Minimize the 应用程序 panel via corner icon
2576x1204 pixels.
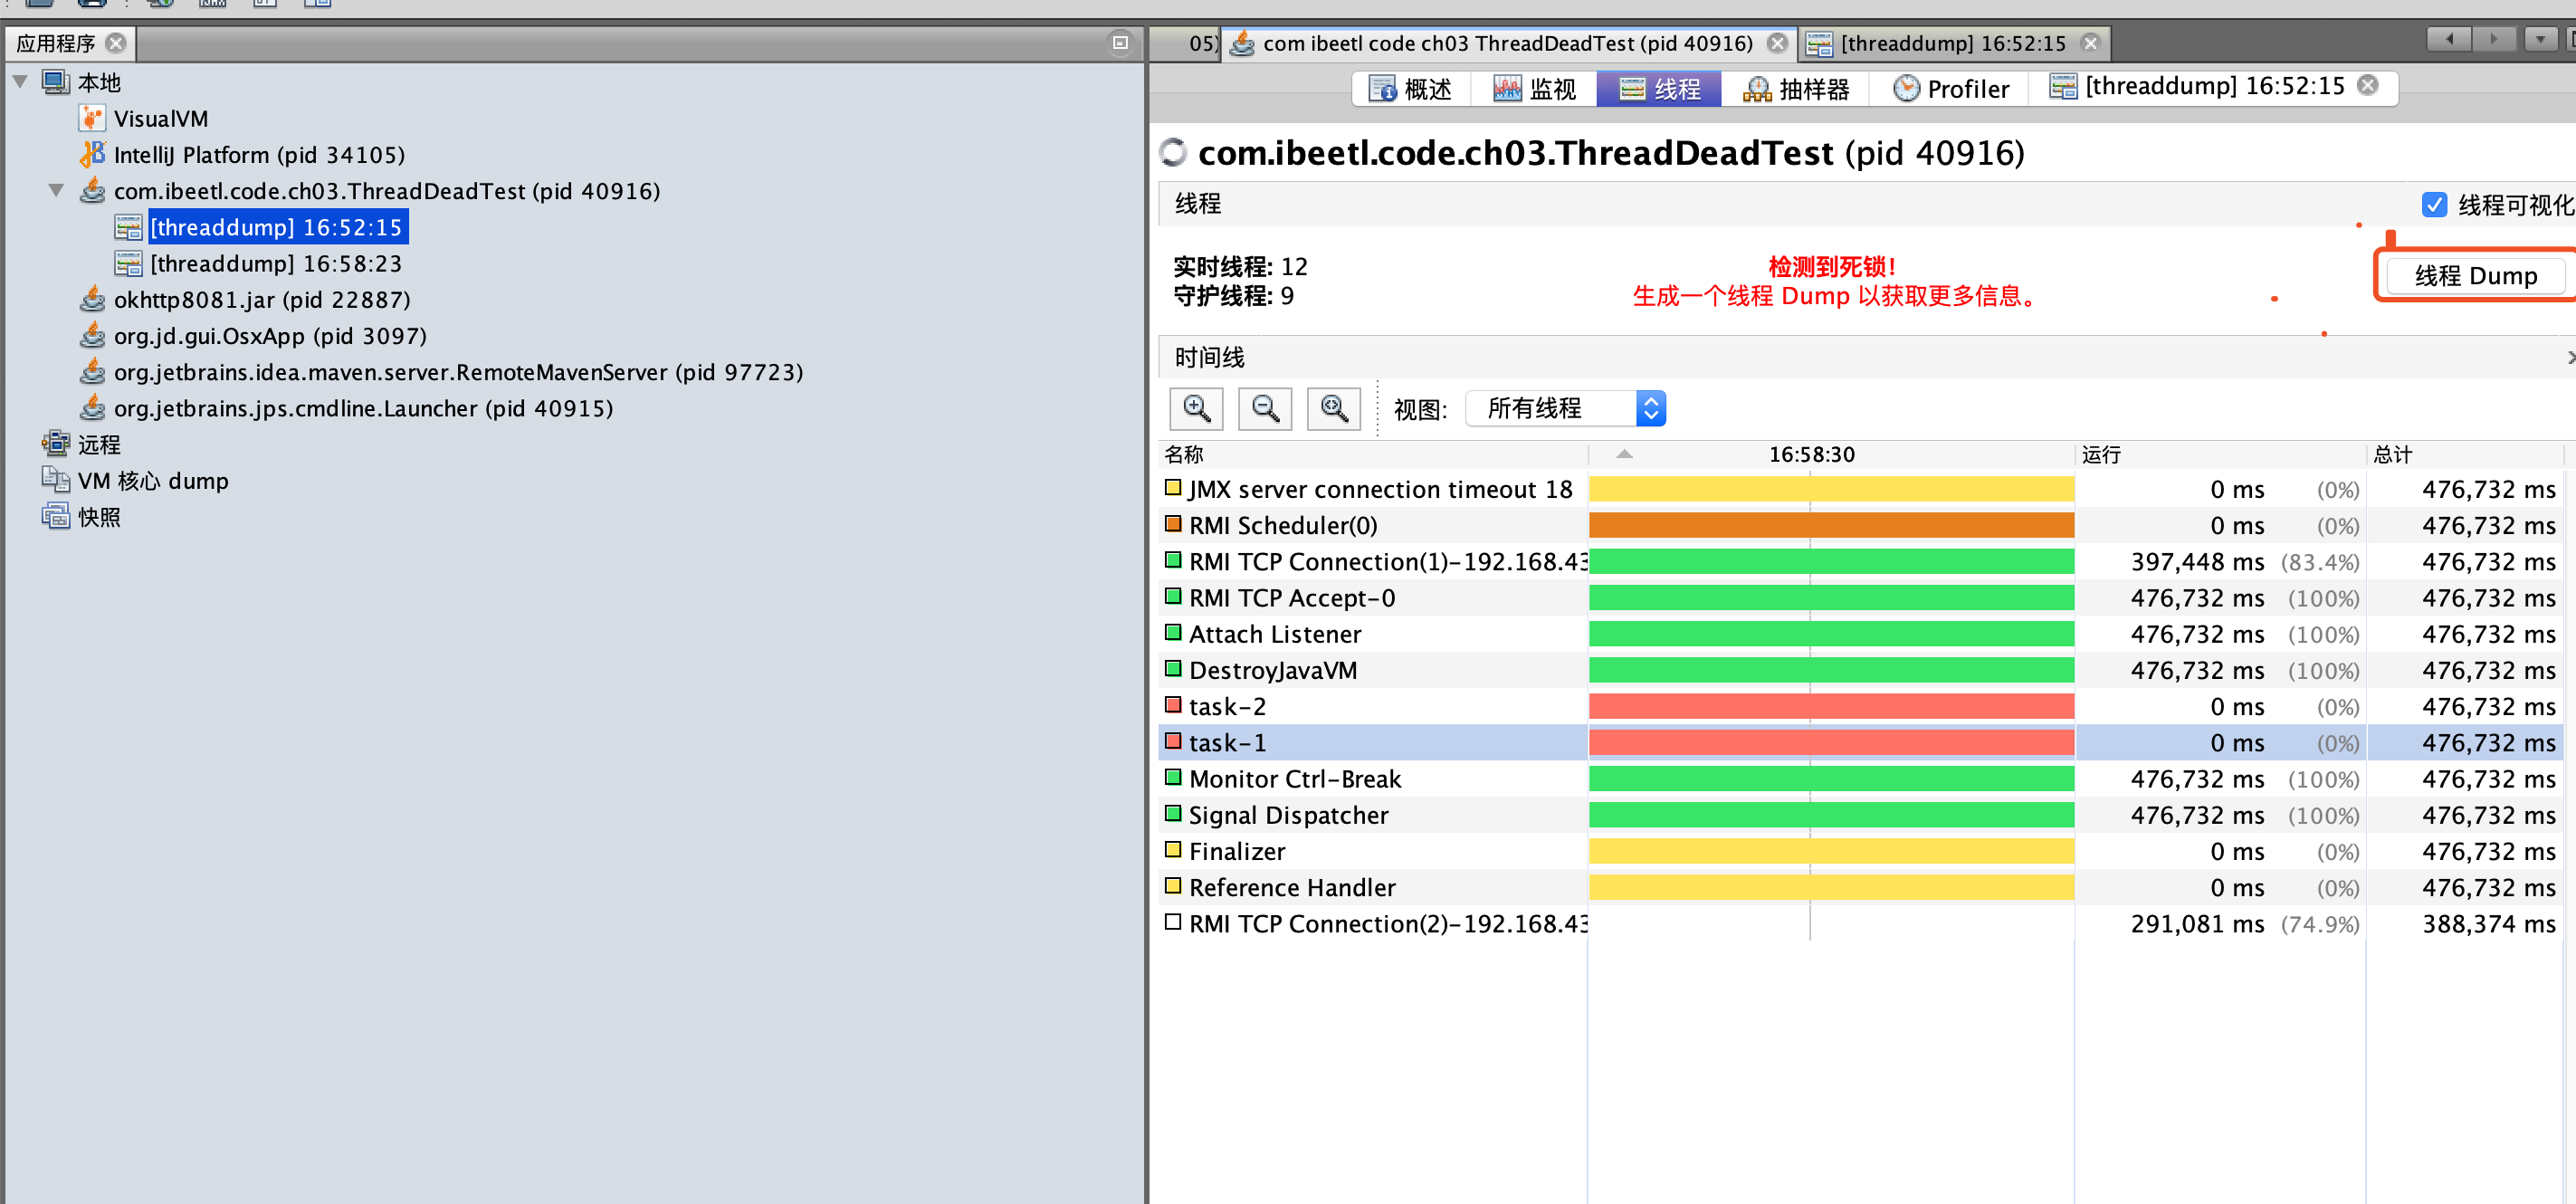point(1120,43)
